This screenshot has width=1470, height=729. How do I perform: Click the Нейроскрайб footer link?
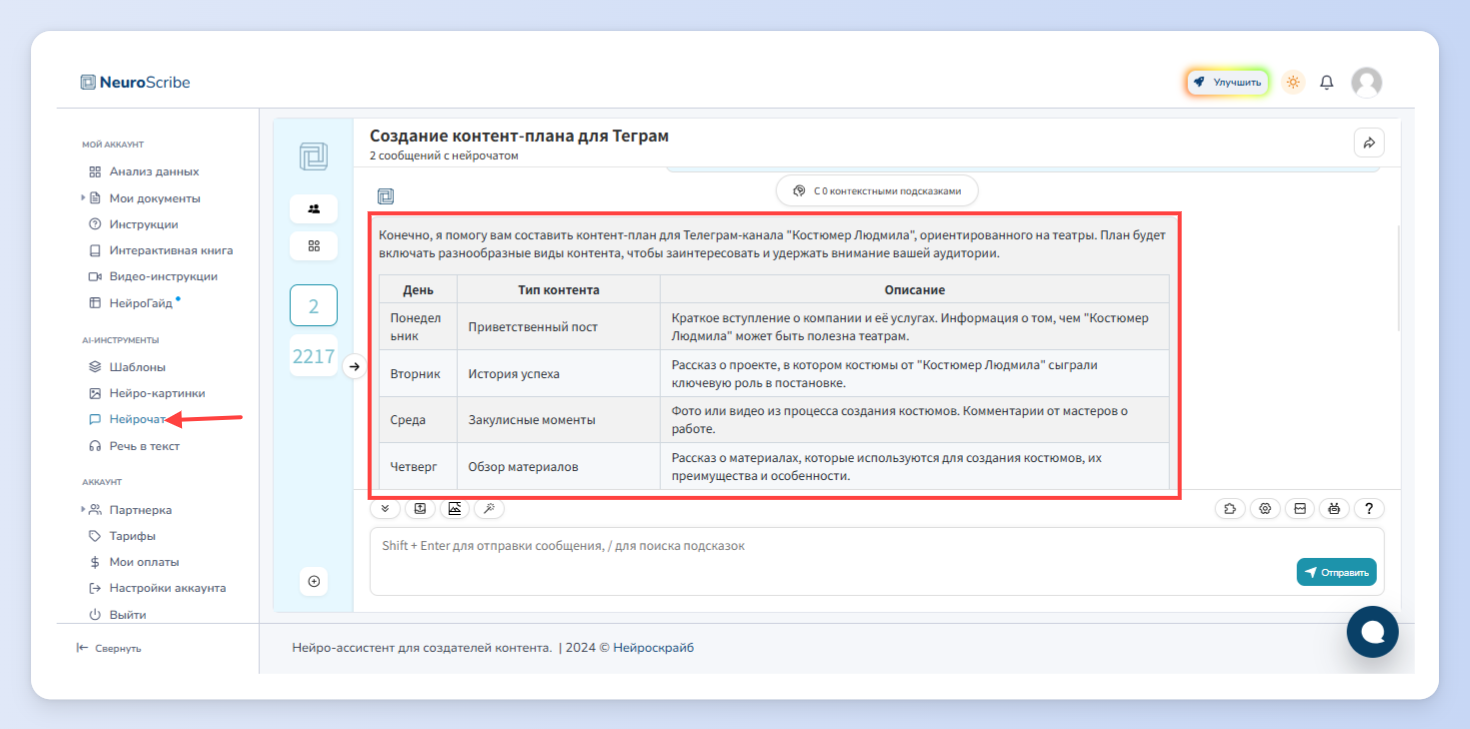pos(653,648)
